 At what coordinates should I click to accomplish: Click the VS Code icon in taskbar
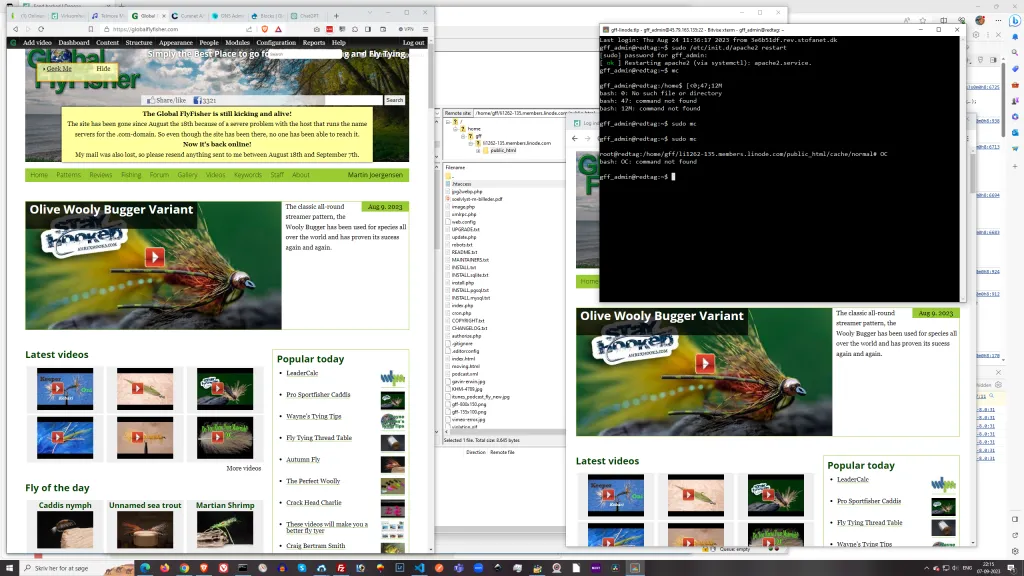(420, 567)
